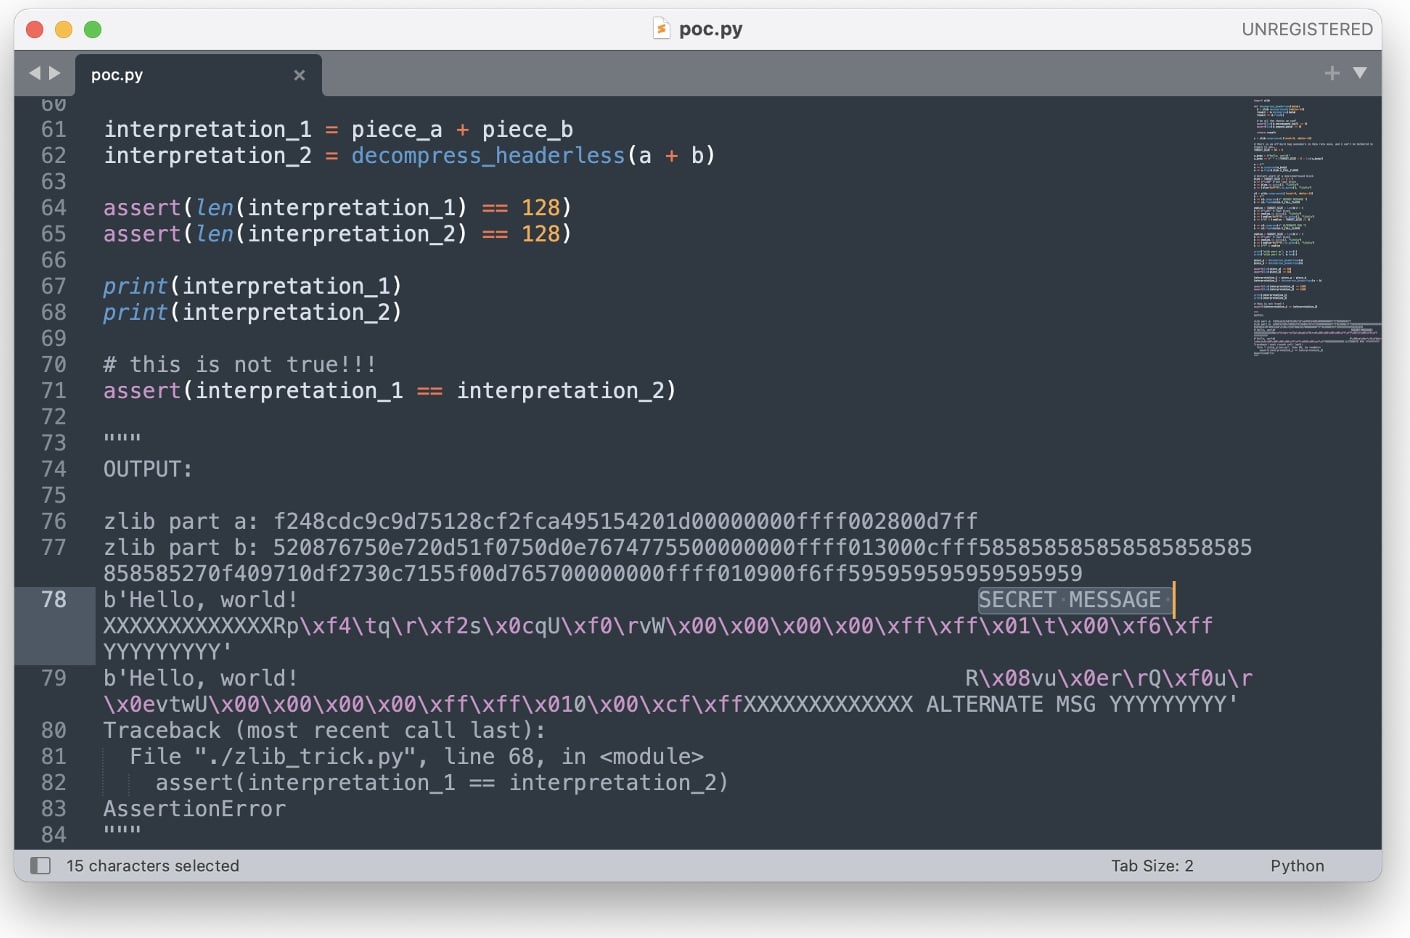Click the highlighted 'SECRET MESSAGE' selection
The image size is (1410, 938).
[1070, 599]
